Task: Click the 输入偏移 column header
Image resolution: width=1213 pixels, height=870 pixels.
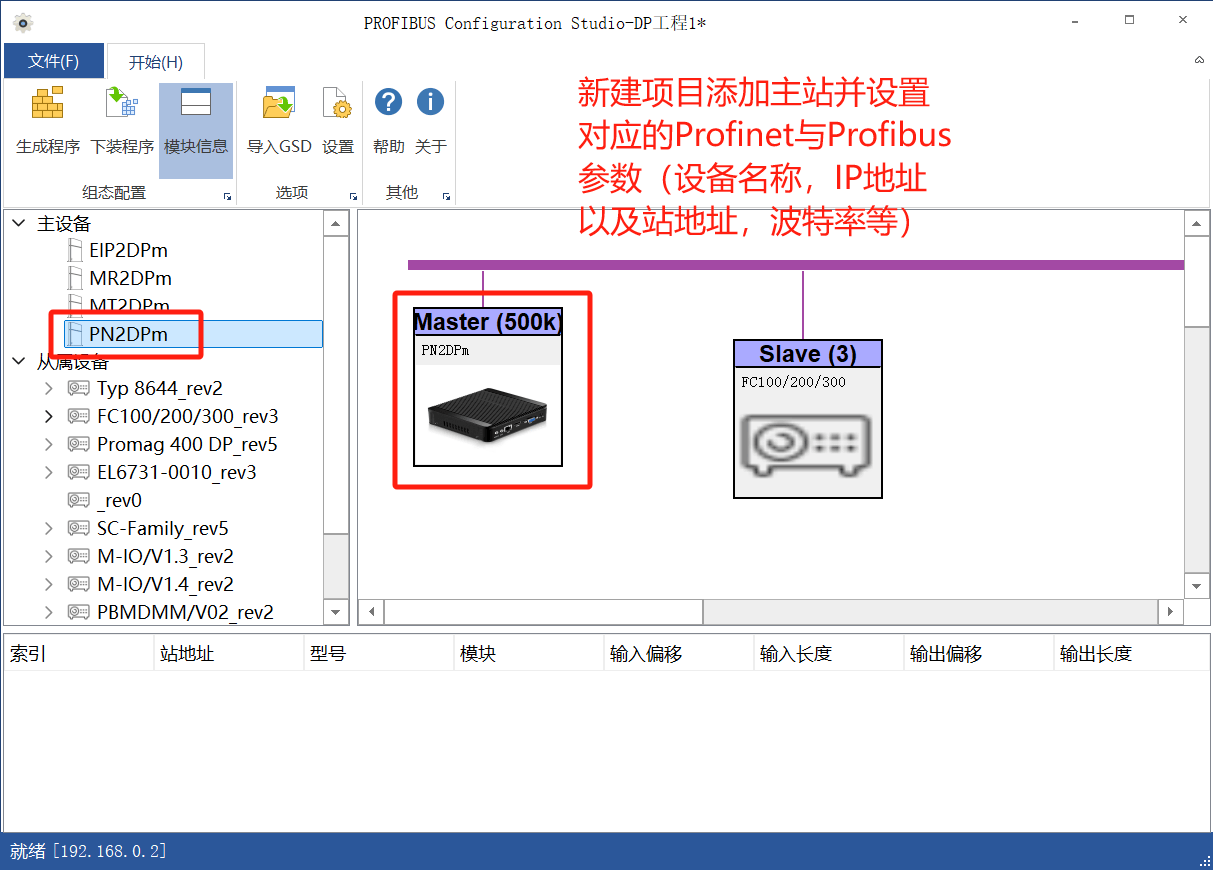Action: (x=679, y=654)
